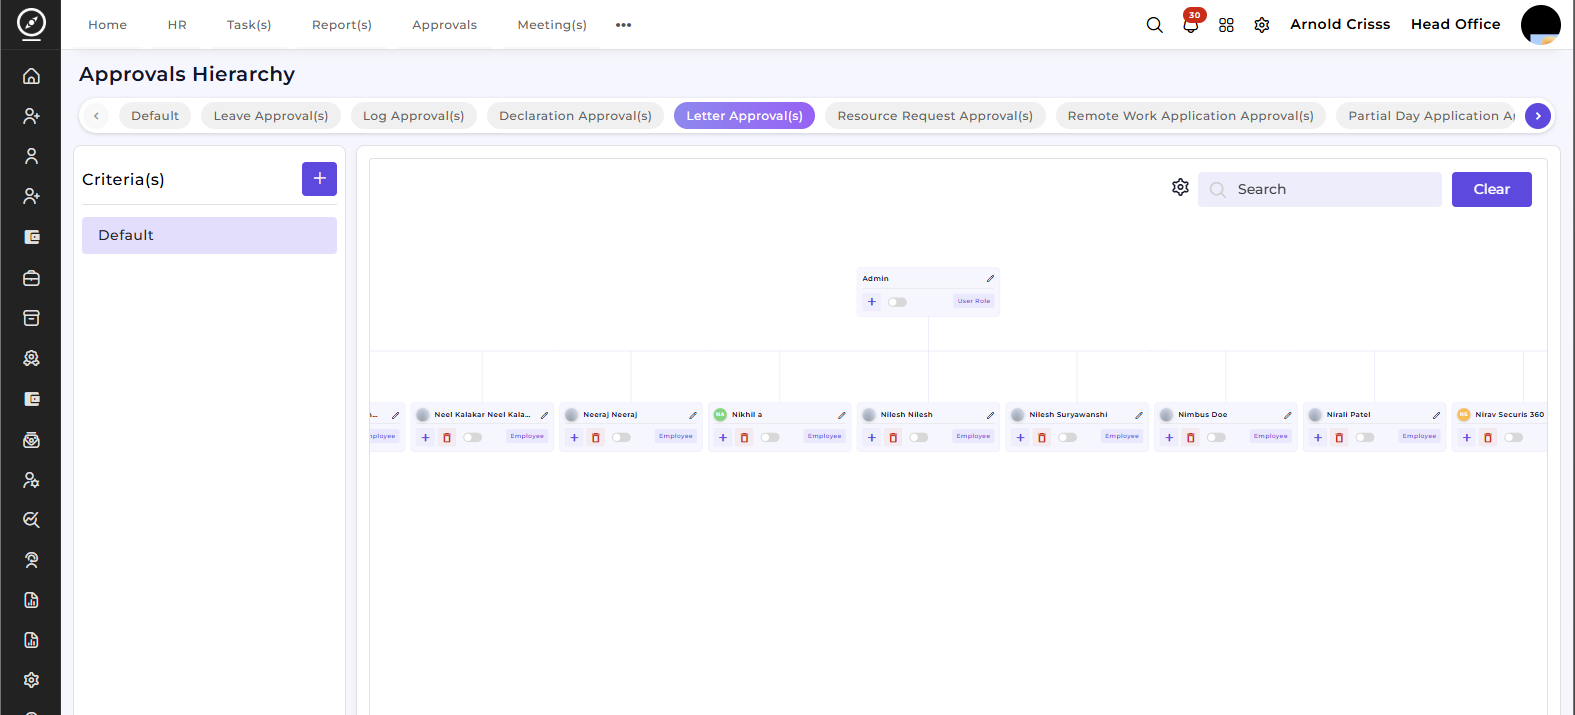Click the Search input field
This screenshot has width=1575, height=715.
[1320, 189]
